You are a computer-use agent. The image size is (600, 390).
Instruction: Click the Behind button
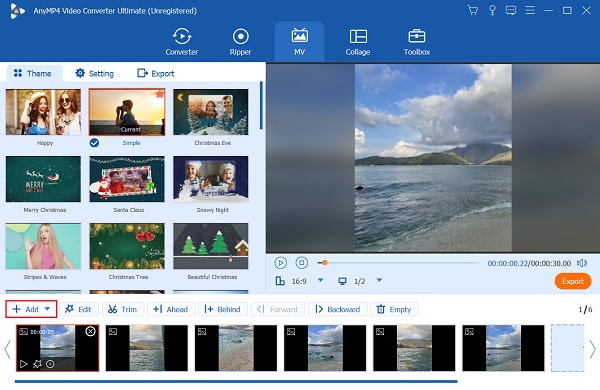coord(223,309)
